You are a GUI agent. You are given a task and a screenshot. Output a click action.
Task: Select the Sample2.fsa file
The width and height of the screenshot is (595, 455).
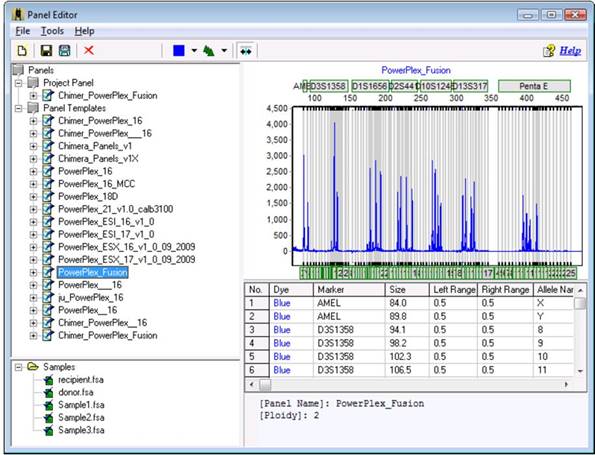[x=81, y=417]
